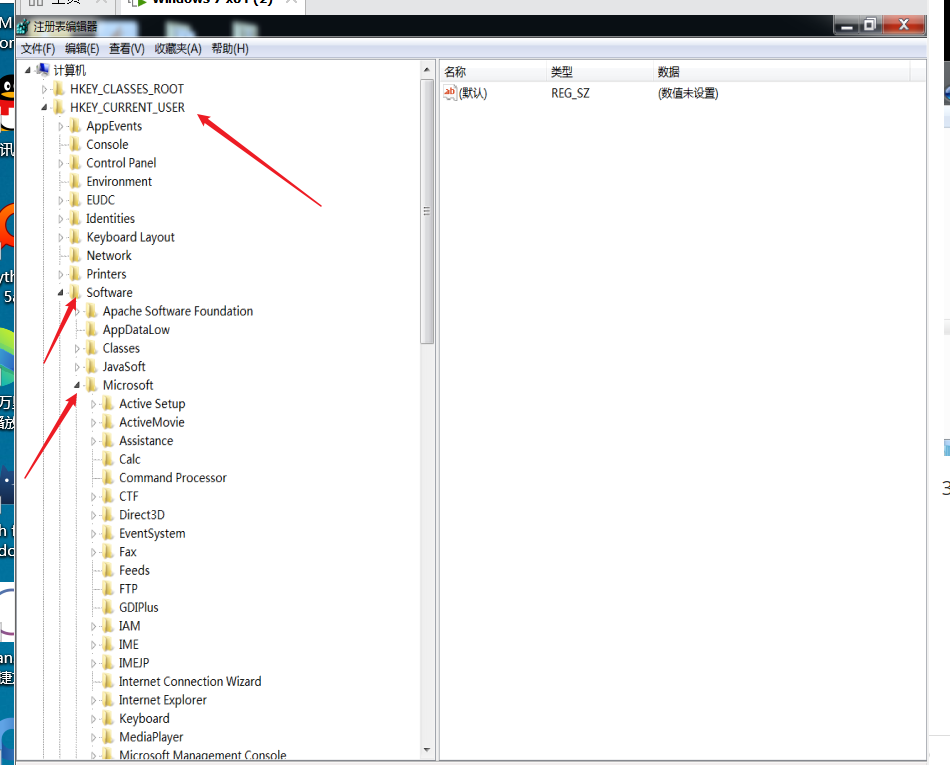Click the computer icon at tree root

coord(42,70)
